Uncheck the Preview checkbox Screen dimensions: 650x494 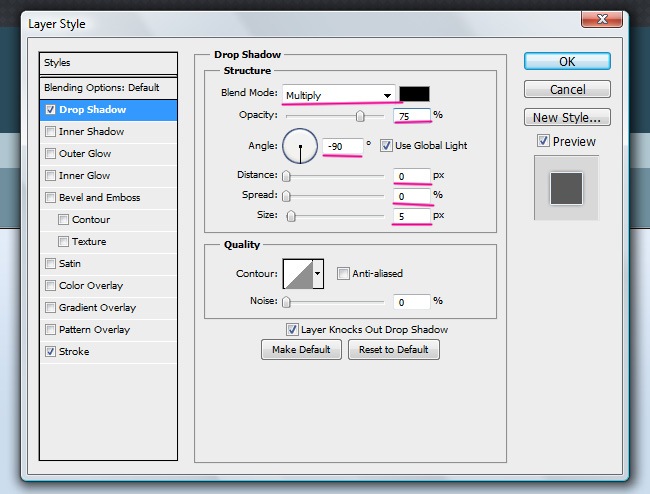point(543,141)
